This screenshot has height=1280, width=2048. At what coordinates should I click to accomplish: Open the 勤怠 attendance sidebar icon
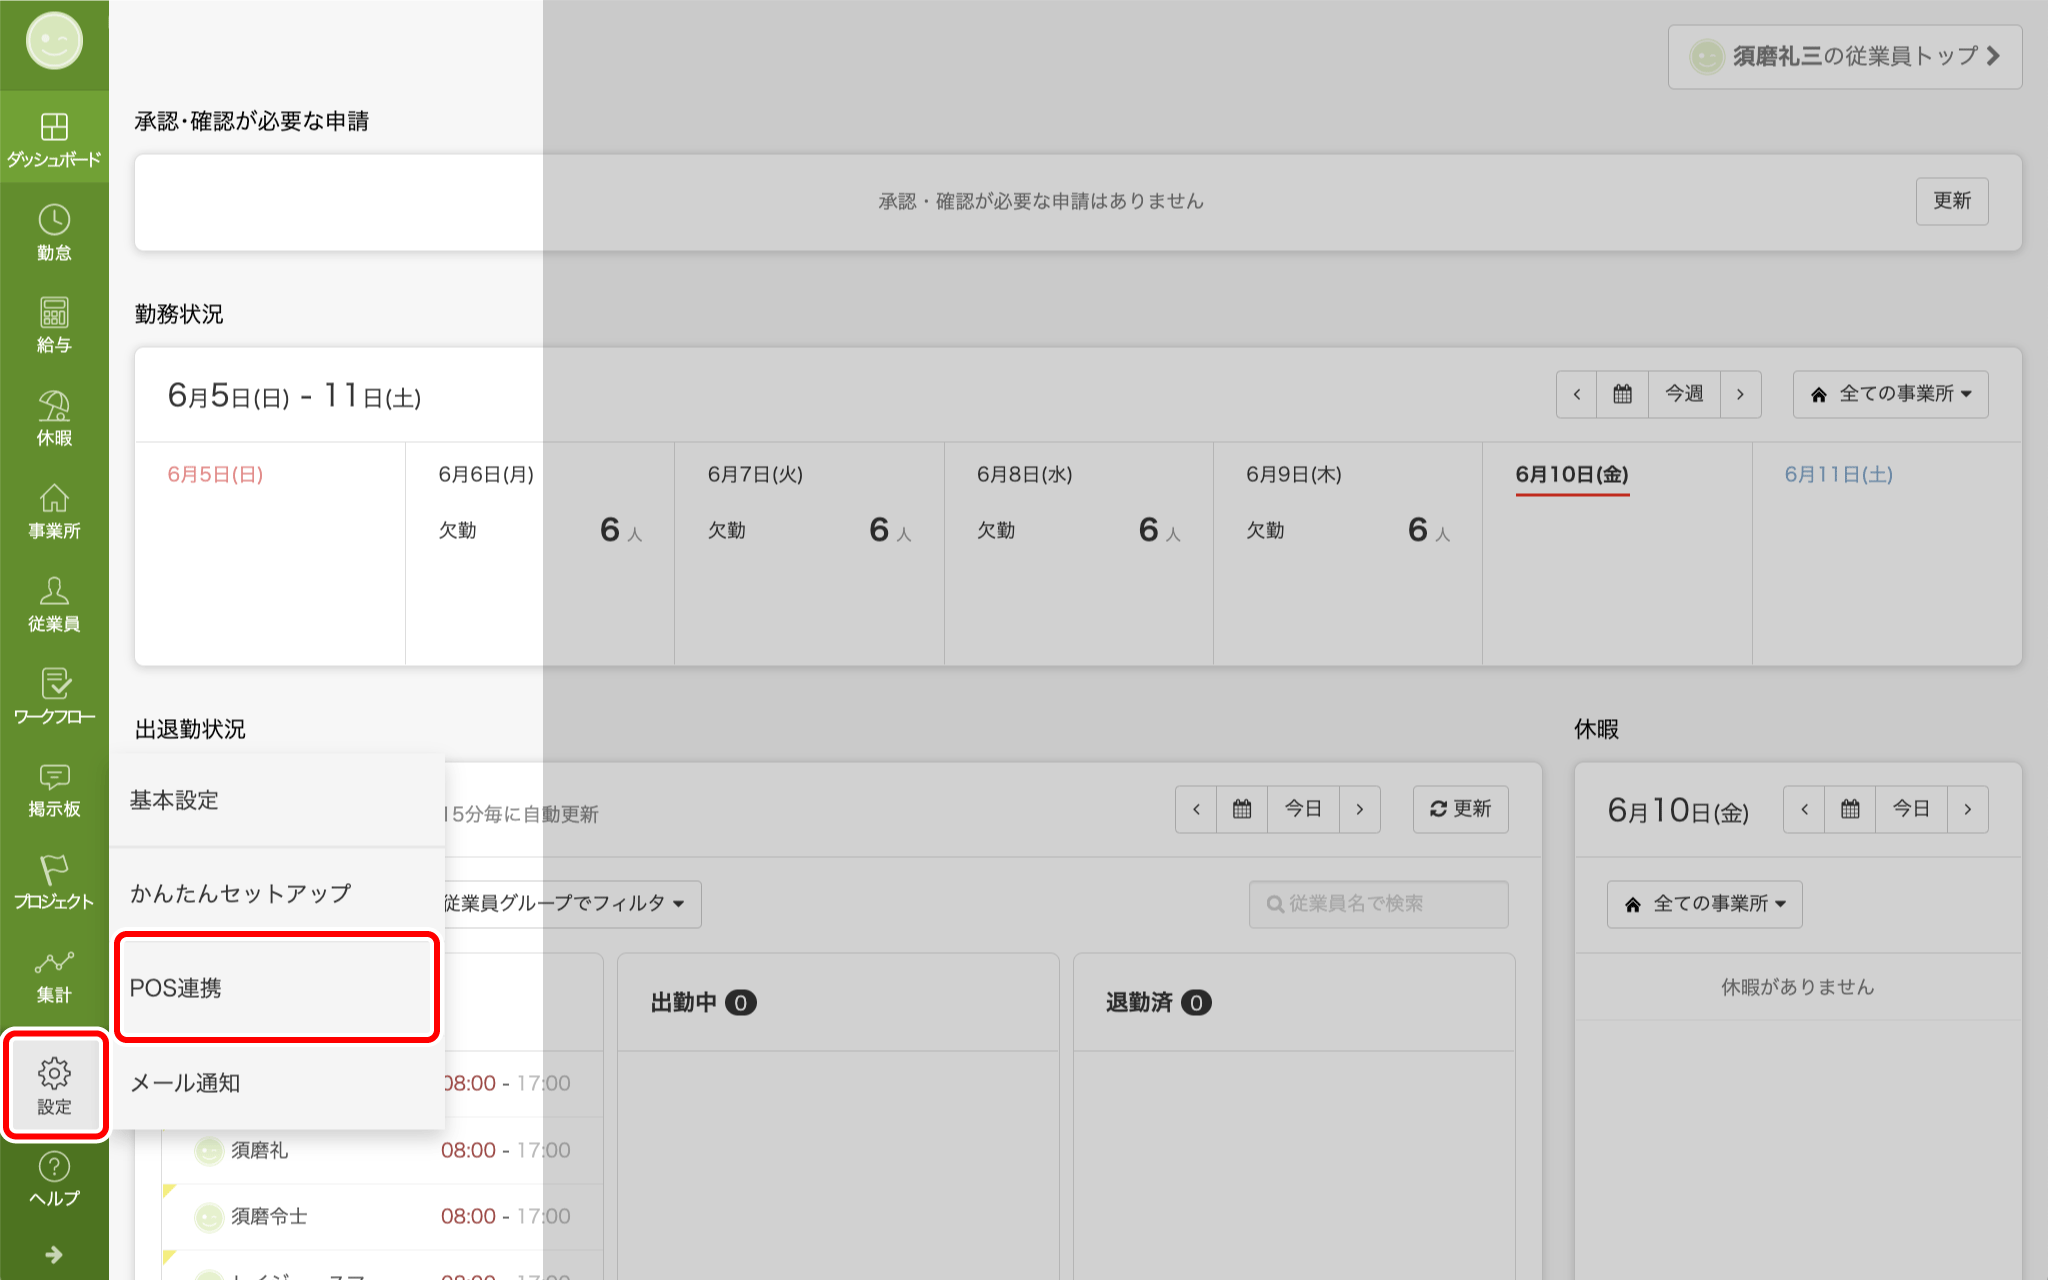[x=54, y=232]
